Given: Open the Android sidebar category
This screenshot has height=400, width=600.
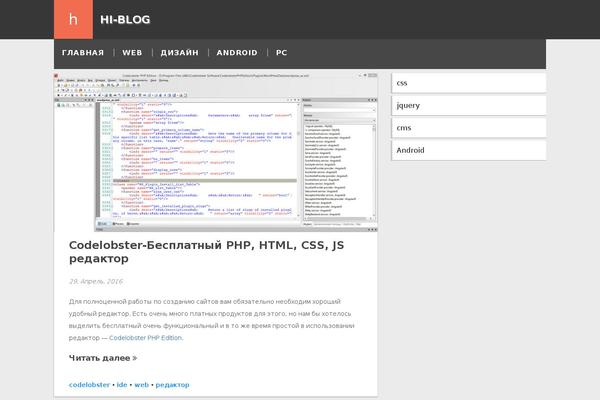Looking at the screenshot, I should point(469,150).
